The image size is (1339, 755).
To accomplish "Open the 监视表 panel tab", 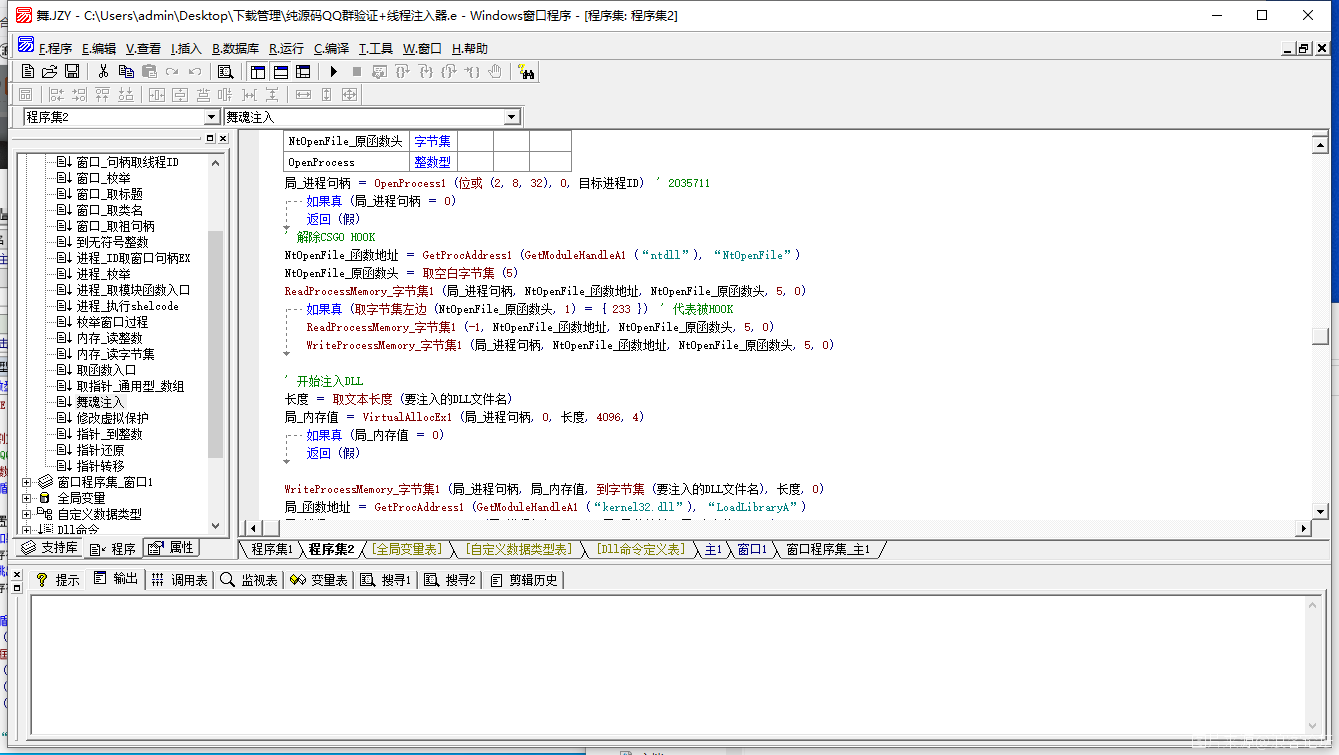I will point(249,579).
